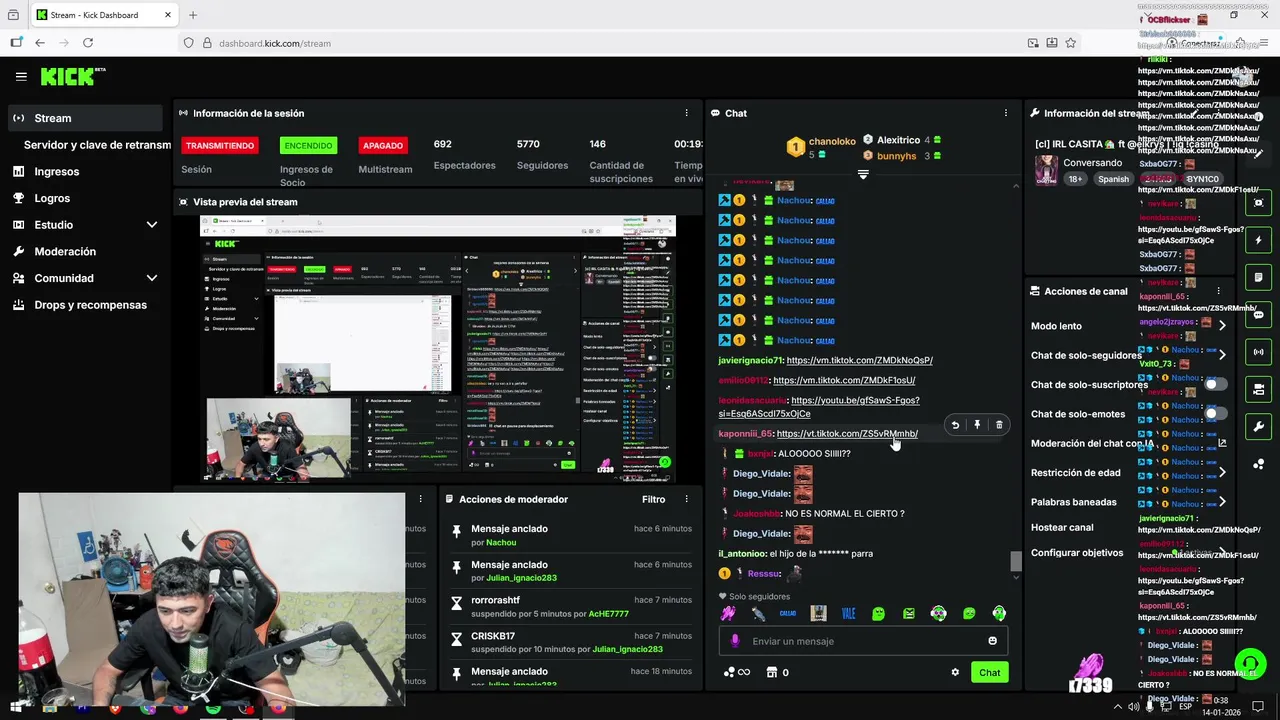Open Acciones de moderador three-dot menu

coord(686,499)
